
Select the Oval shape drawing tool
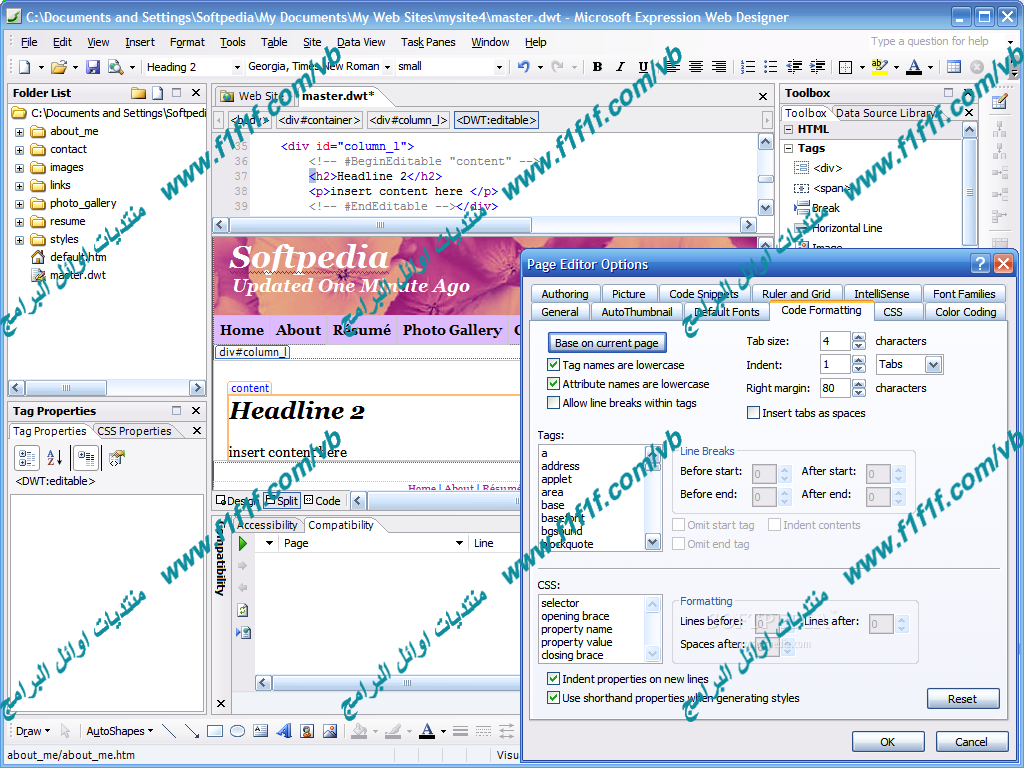pyautogui.click(x=237, y=731)
